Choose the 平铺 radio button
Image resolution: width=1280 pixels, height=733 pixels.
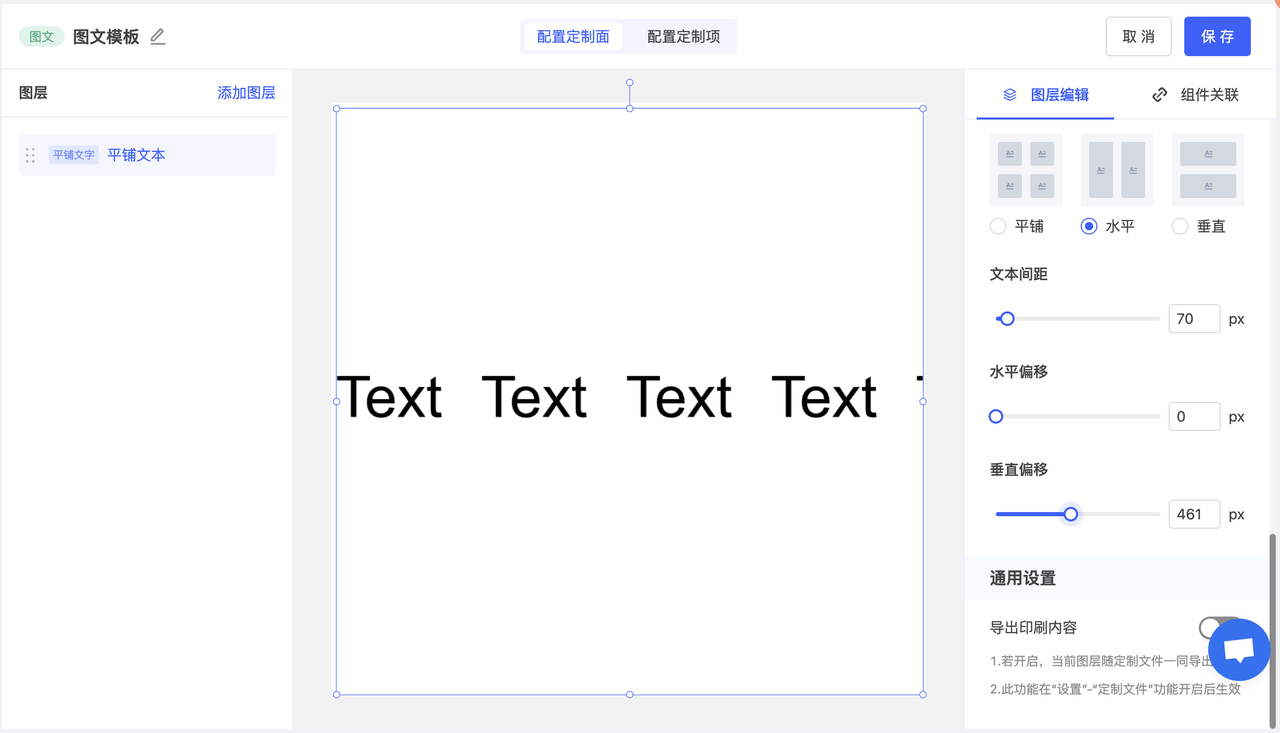(x=998, y=226)
